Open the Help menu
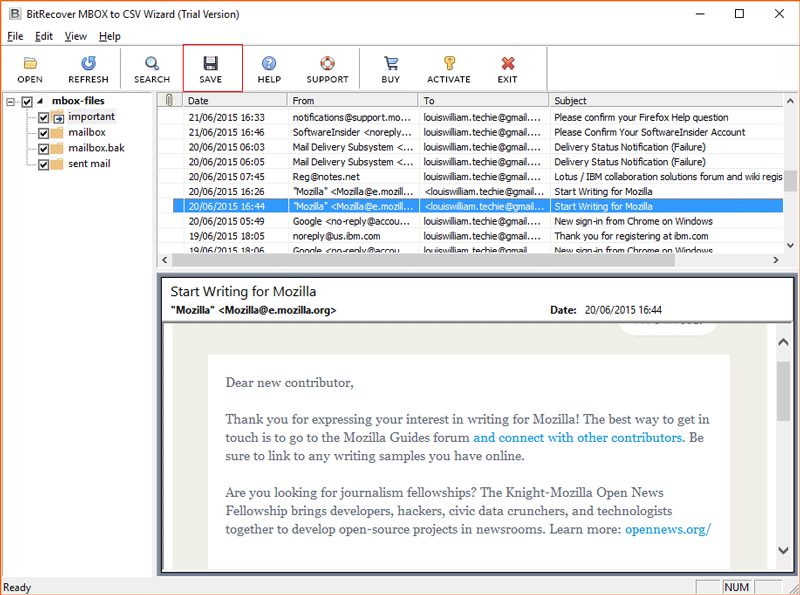 coord(110,36)
